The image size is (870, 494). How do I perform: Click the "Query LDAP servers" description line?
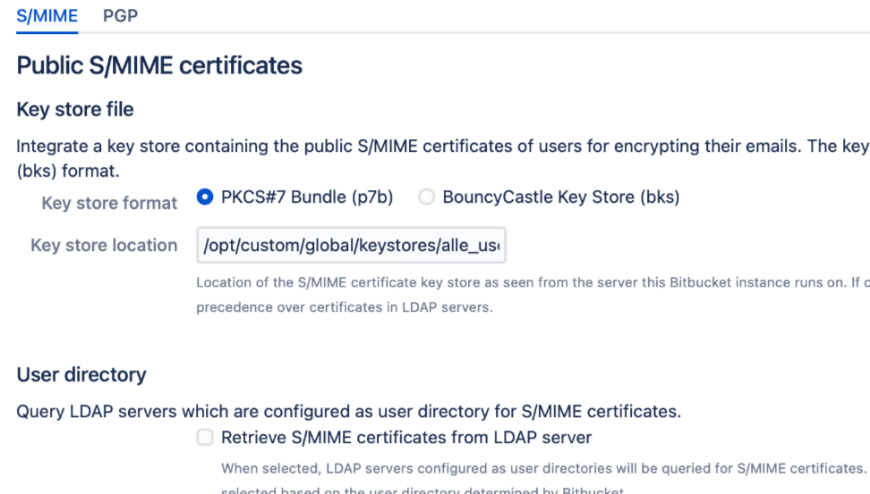pos(349,410)
